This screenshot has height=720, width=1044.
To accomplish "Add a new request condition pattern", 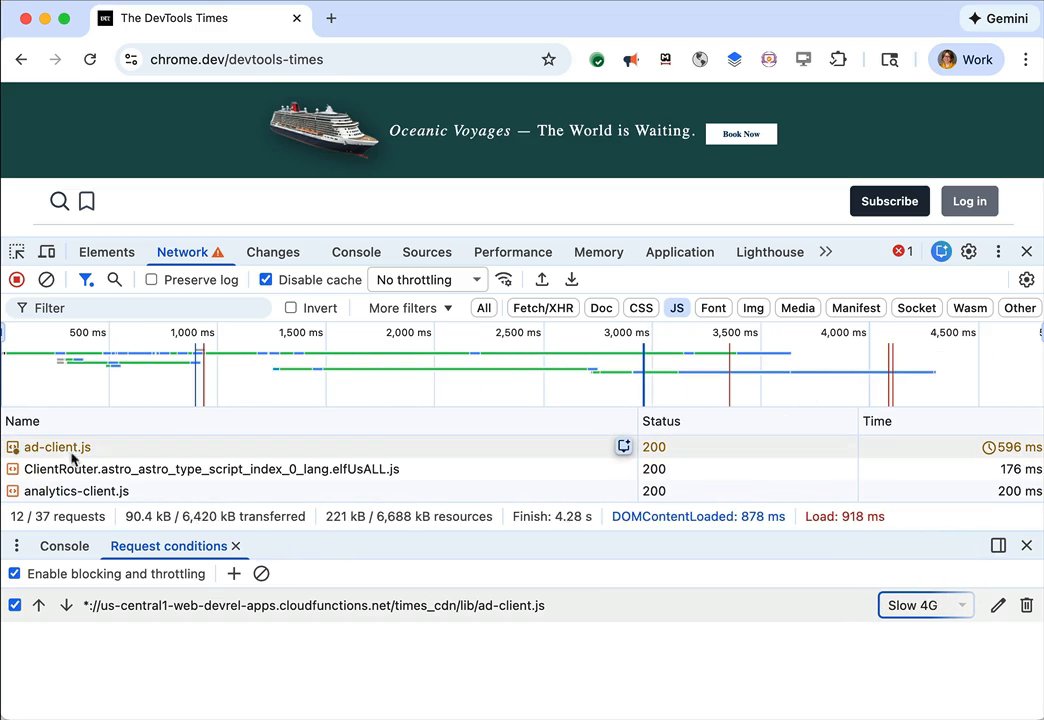I will [x=234, y=573].
